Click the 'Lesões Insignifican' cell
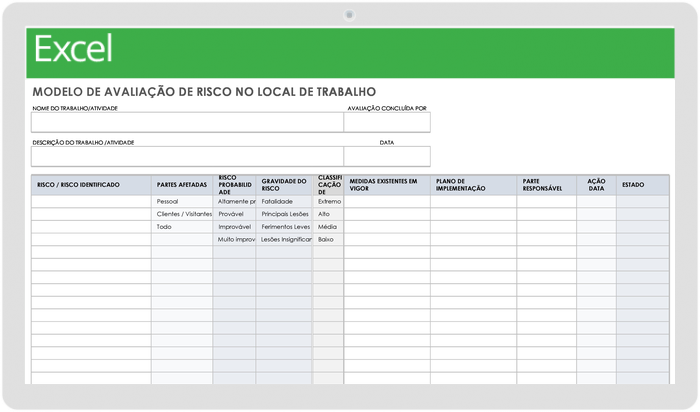Screen dimensions: 700x412 (284, 240)
